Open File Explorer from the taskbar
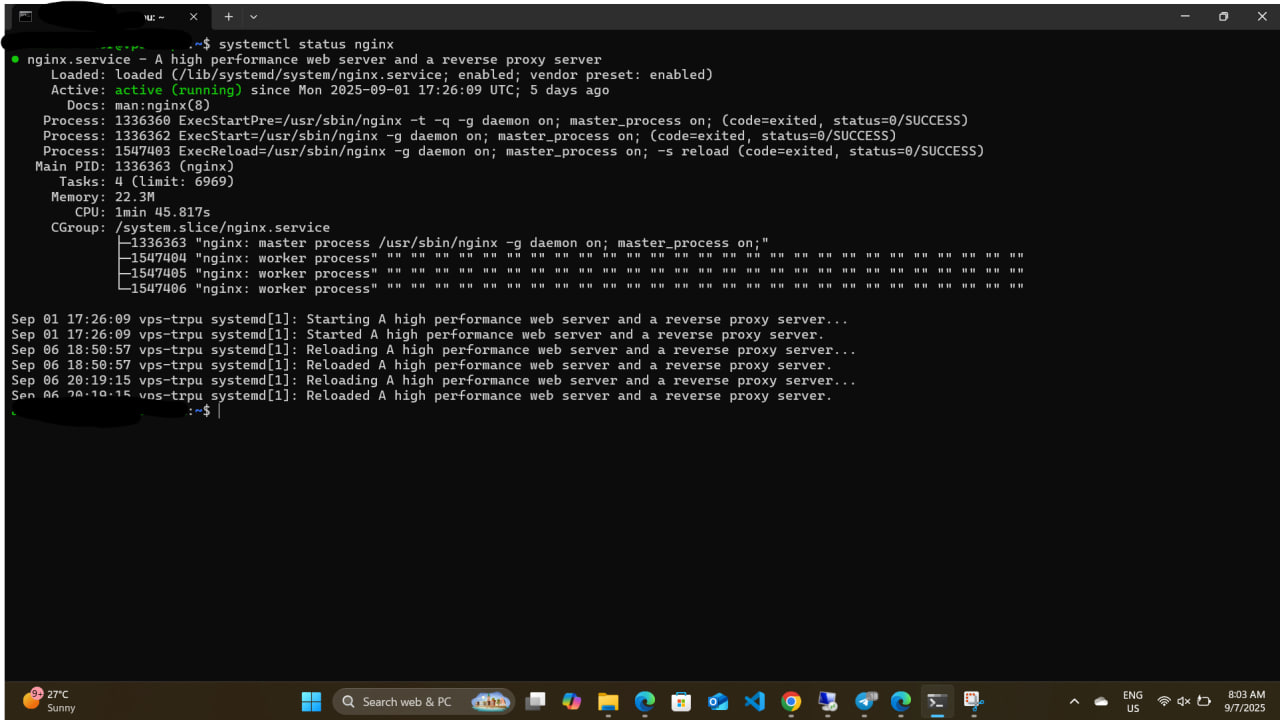Image resolution: width=1280 pixels, height=720 pixels. coord(608,701)
